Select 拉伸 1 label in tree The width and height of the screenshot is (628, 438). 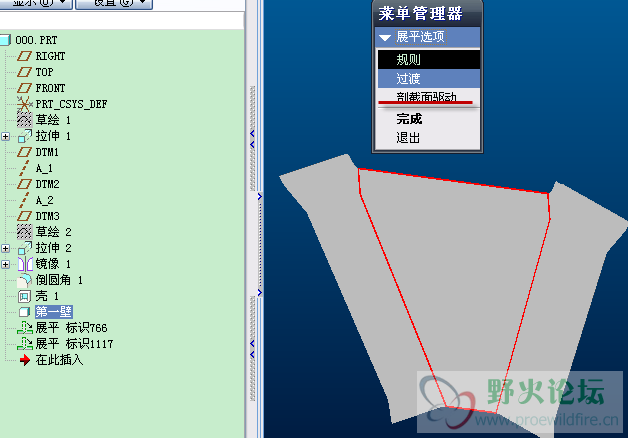tap(53, 136)
